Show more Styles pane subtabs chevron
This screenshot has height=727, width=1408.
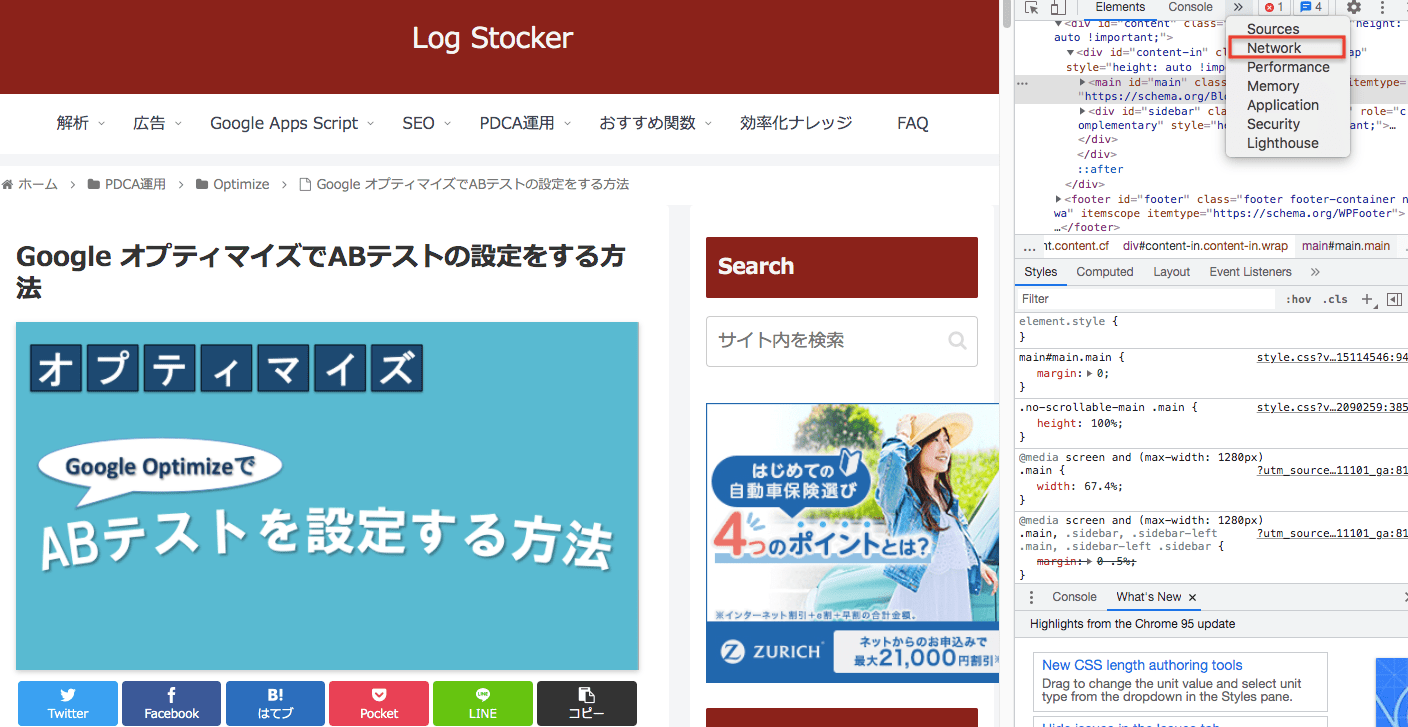[1315, 272]
